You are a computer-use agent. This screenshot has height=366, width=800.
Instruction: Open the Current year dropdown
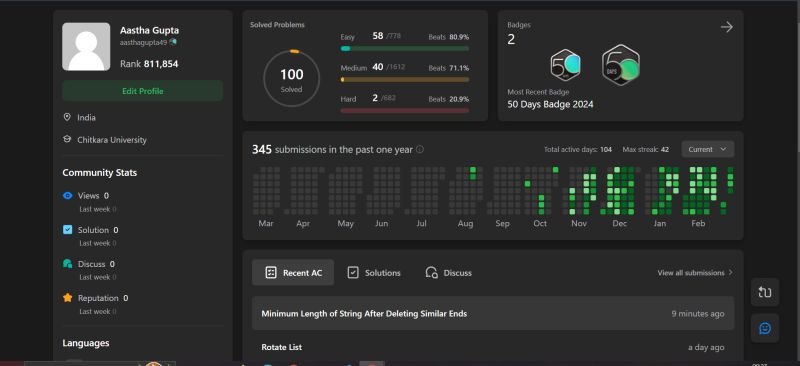[x=708, y=150]
